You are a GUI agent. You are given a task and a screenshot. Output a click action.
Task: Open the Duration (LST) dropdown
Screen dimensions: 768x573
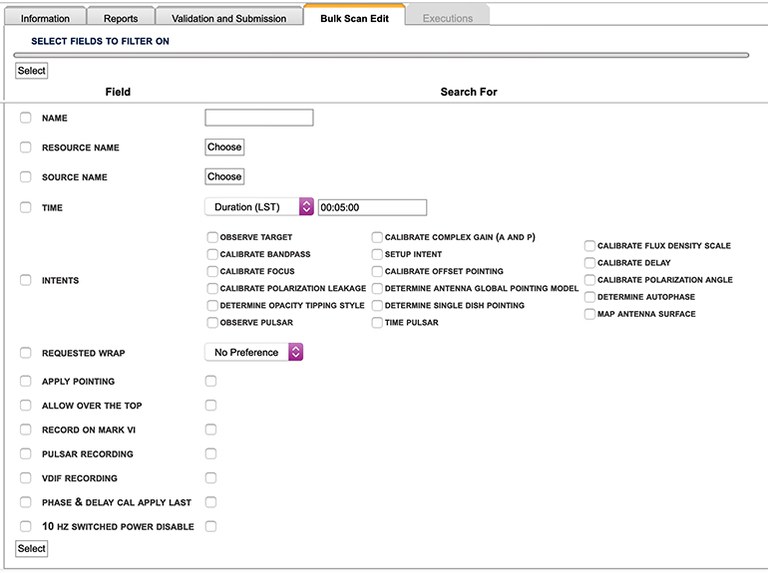[x=259, y=207]
